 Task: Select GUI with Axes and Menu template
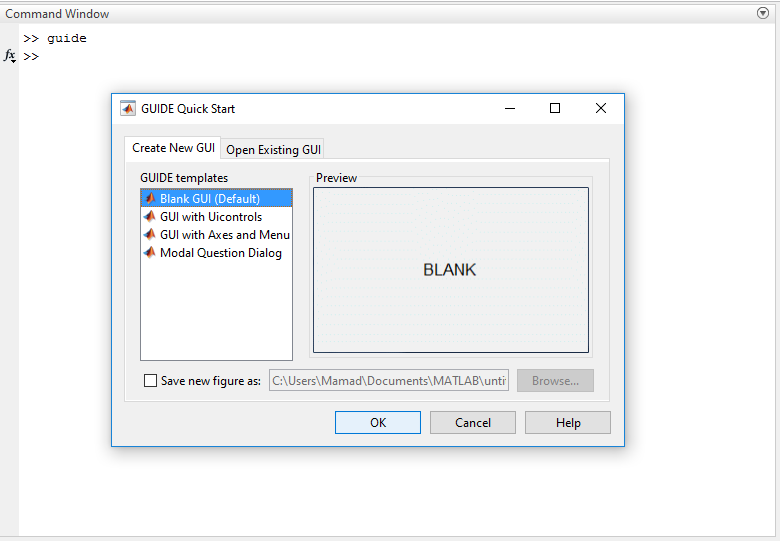click(216, 235)
